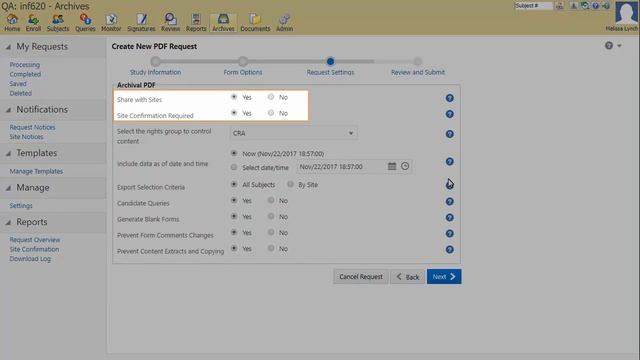This screenshot has width=640, height=360.
Task: Set Share with Sites to Yes
Action: [234, 97]
